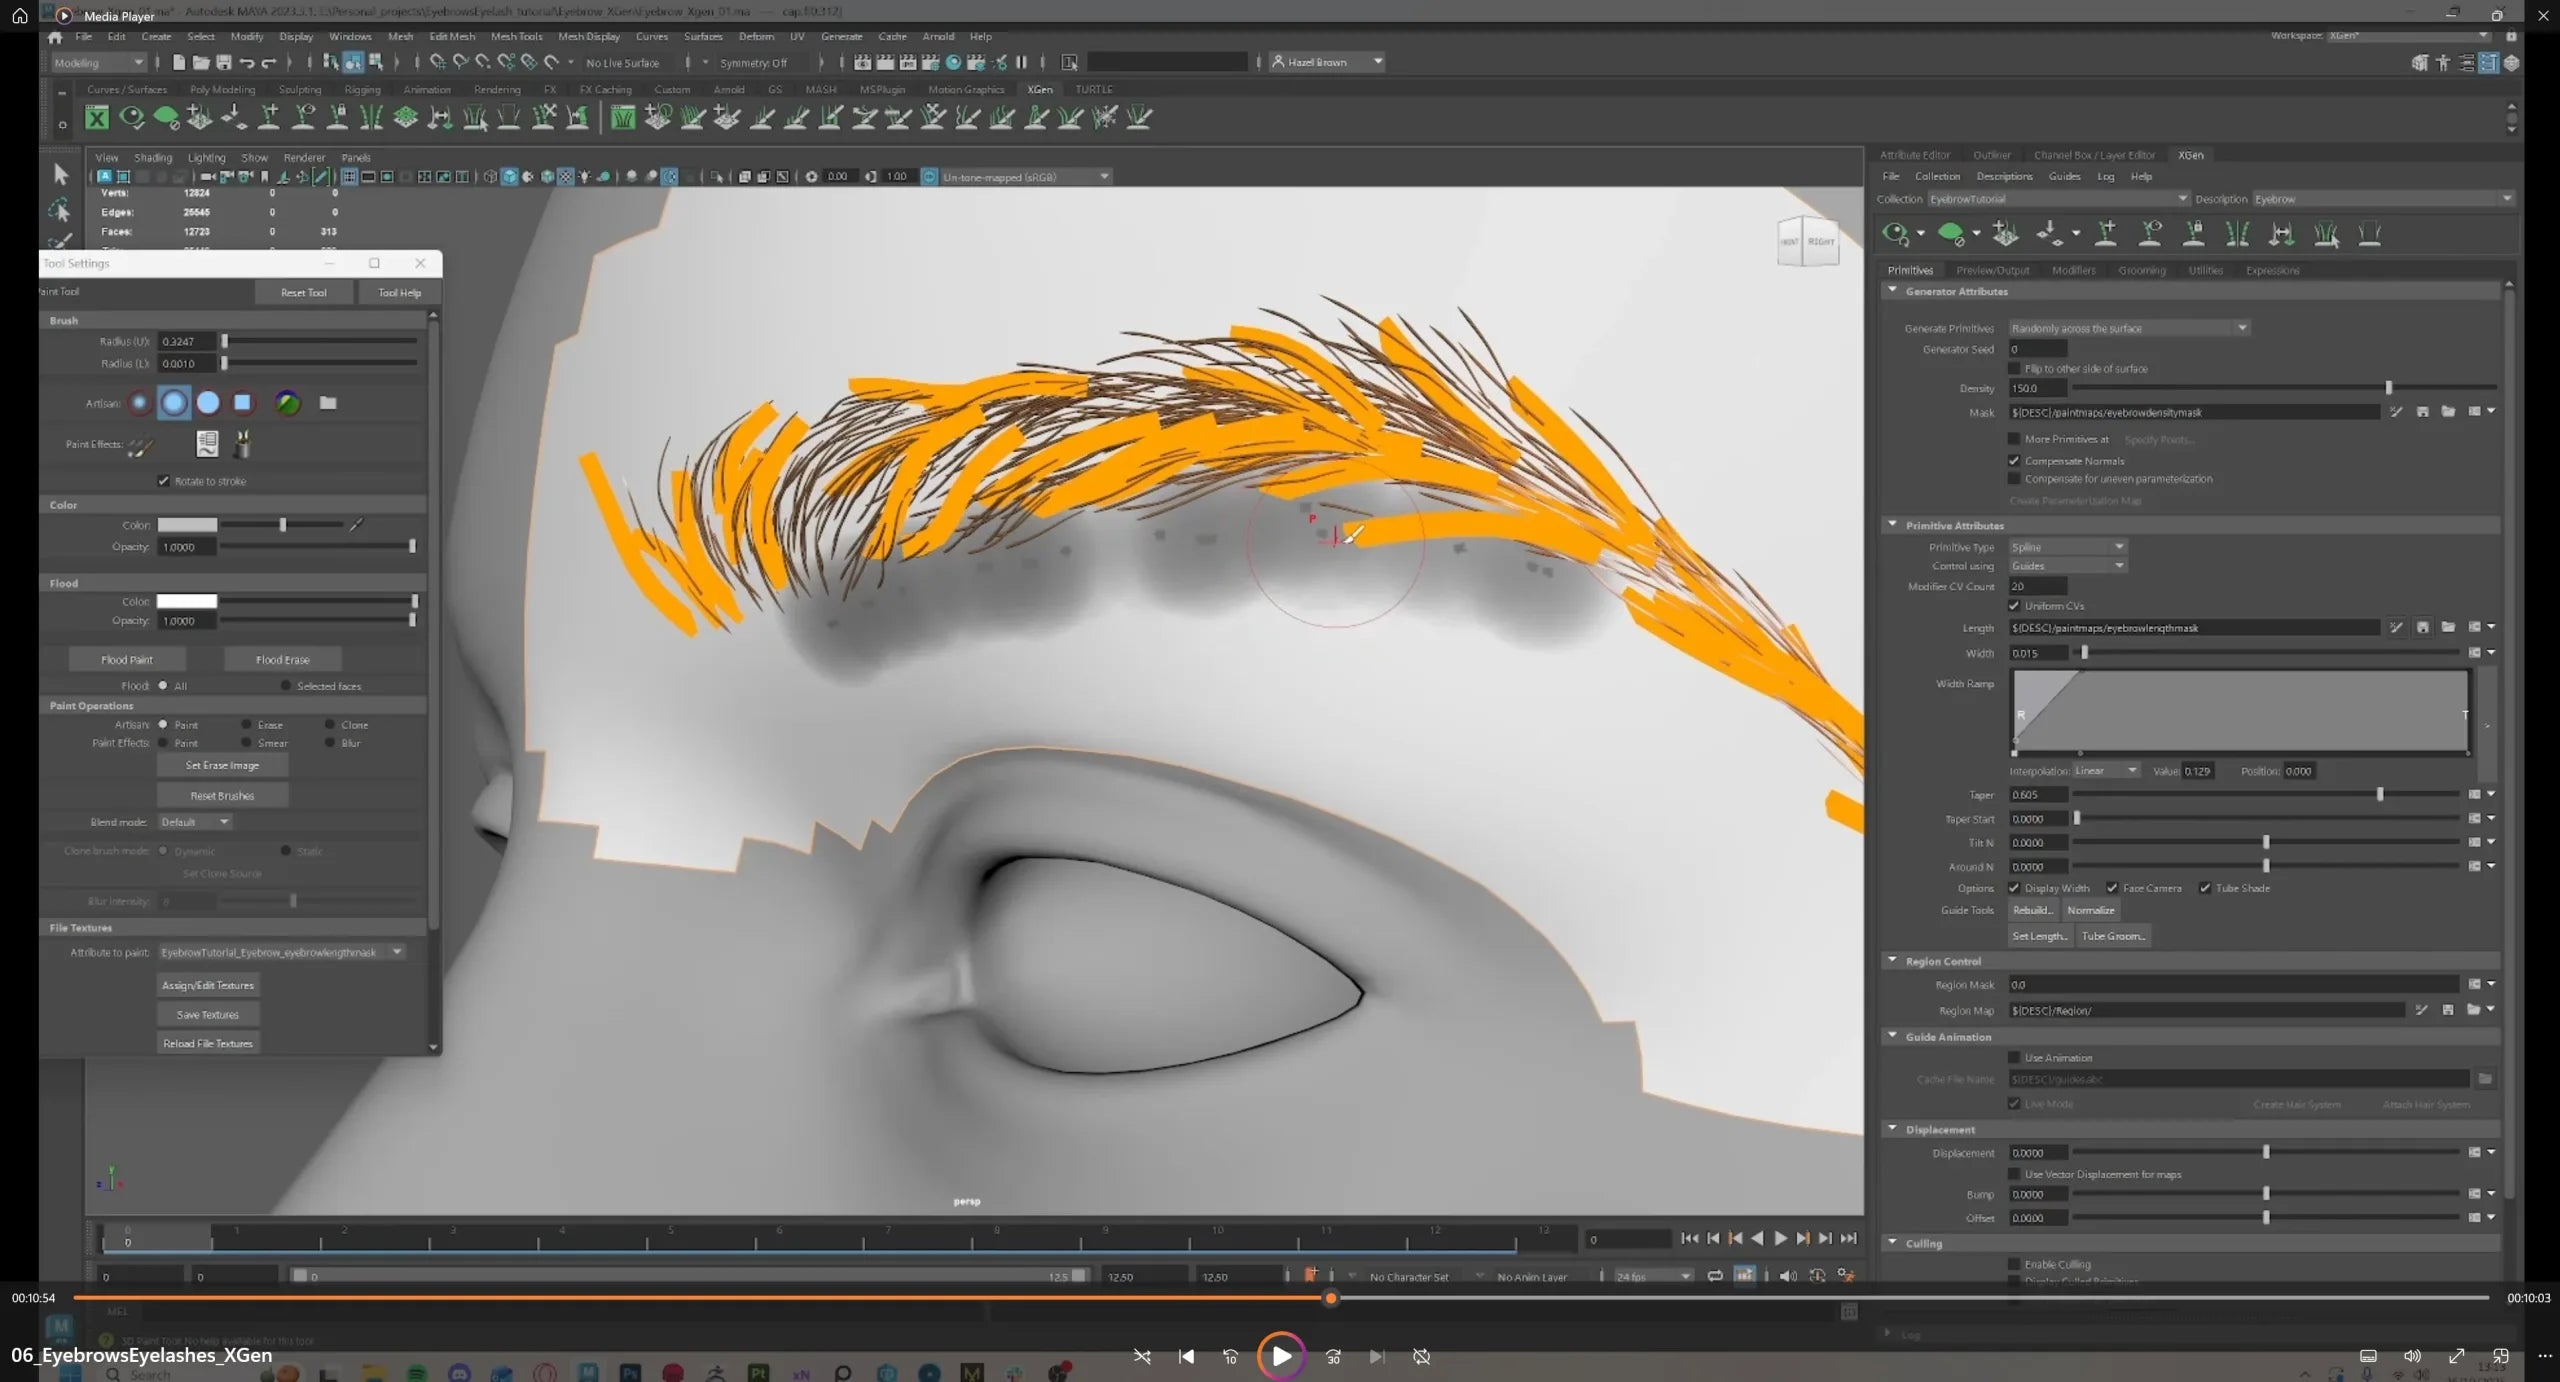Open the Hazel Brown user dropdown
The height and width of the screenshot is (1382, 2560).
tap(1327, 62)
